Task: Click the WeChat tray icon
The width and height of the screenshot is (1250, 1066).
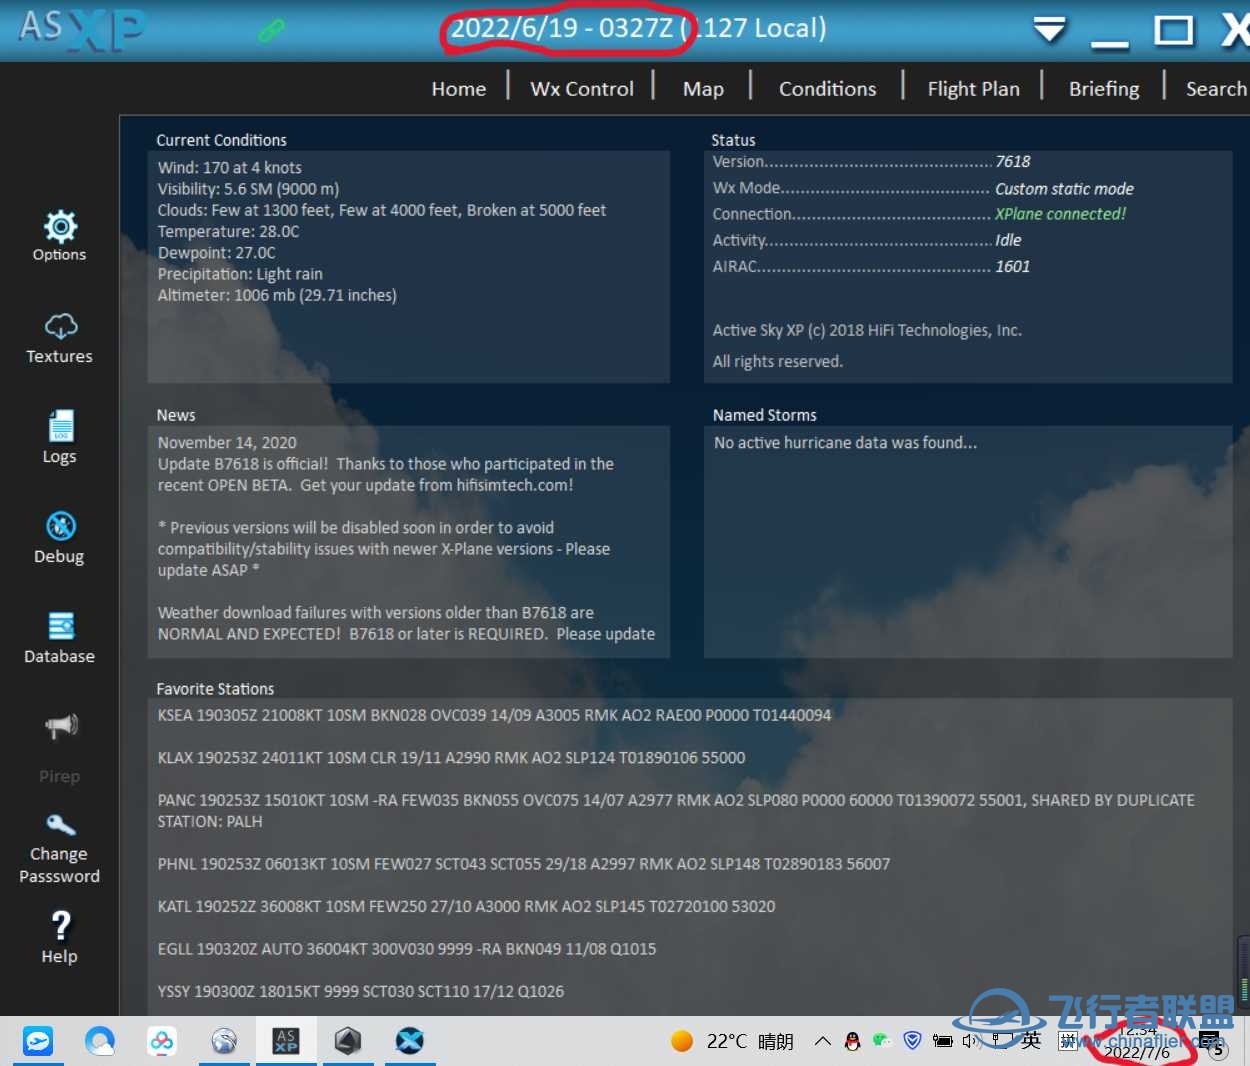Action: 882,1041
